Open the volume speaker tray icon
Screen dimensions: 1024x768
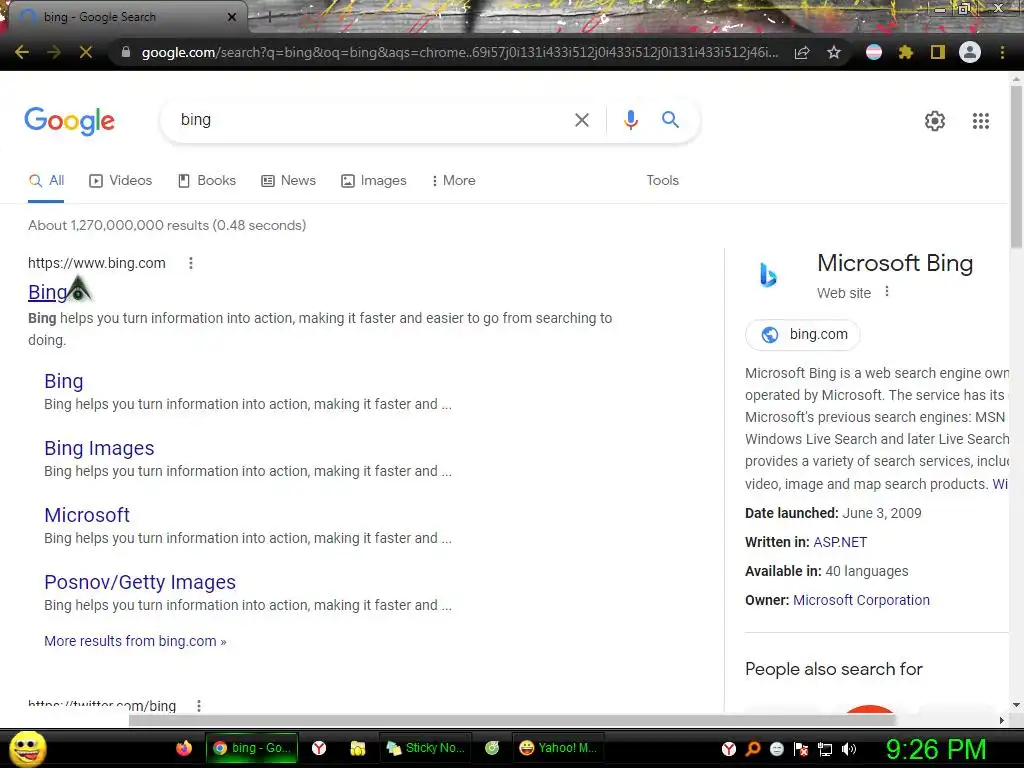[x=849, y=749]
